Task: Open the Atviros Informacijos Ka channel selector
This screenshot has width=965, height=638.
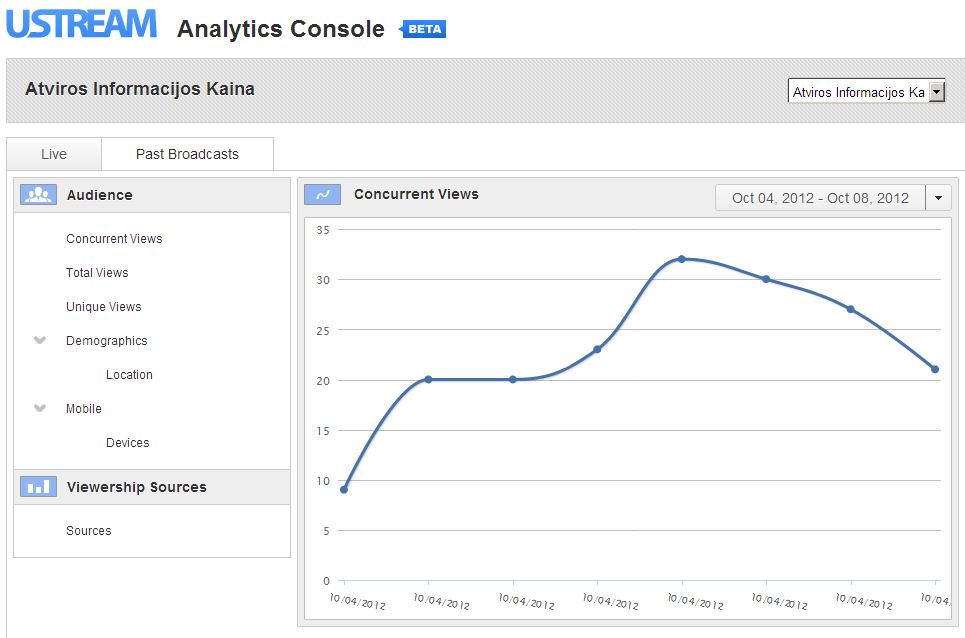Action: click(x=866, y=92)
